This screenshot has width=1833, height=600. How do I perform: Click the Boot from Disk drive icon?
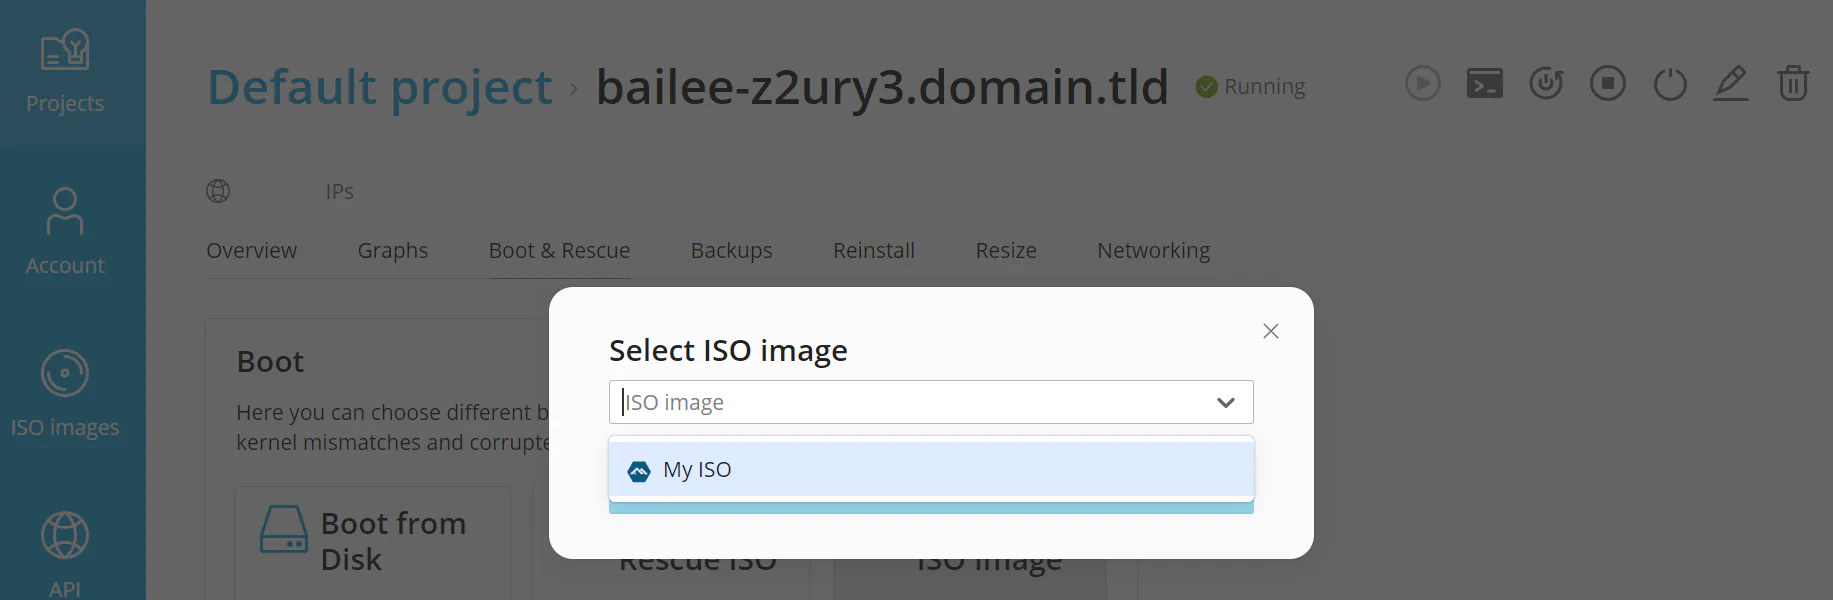tap(284, 529)
